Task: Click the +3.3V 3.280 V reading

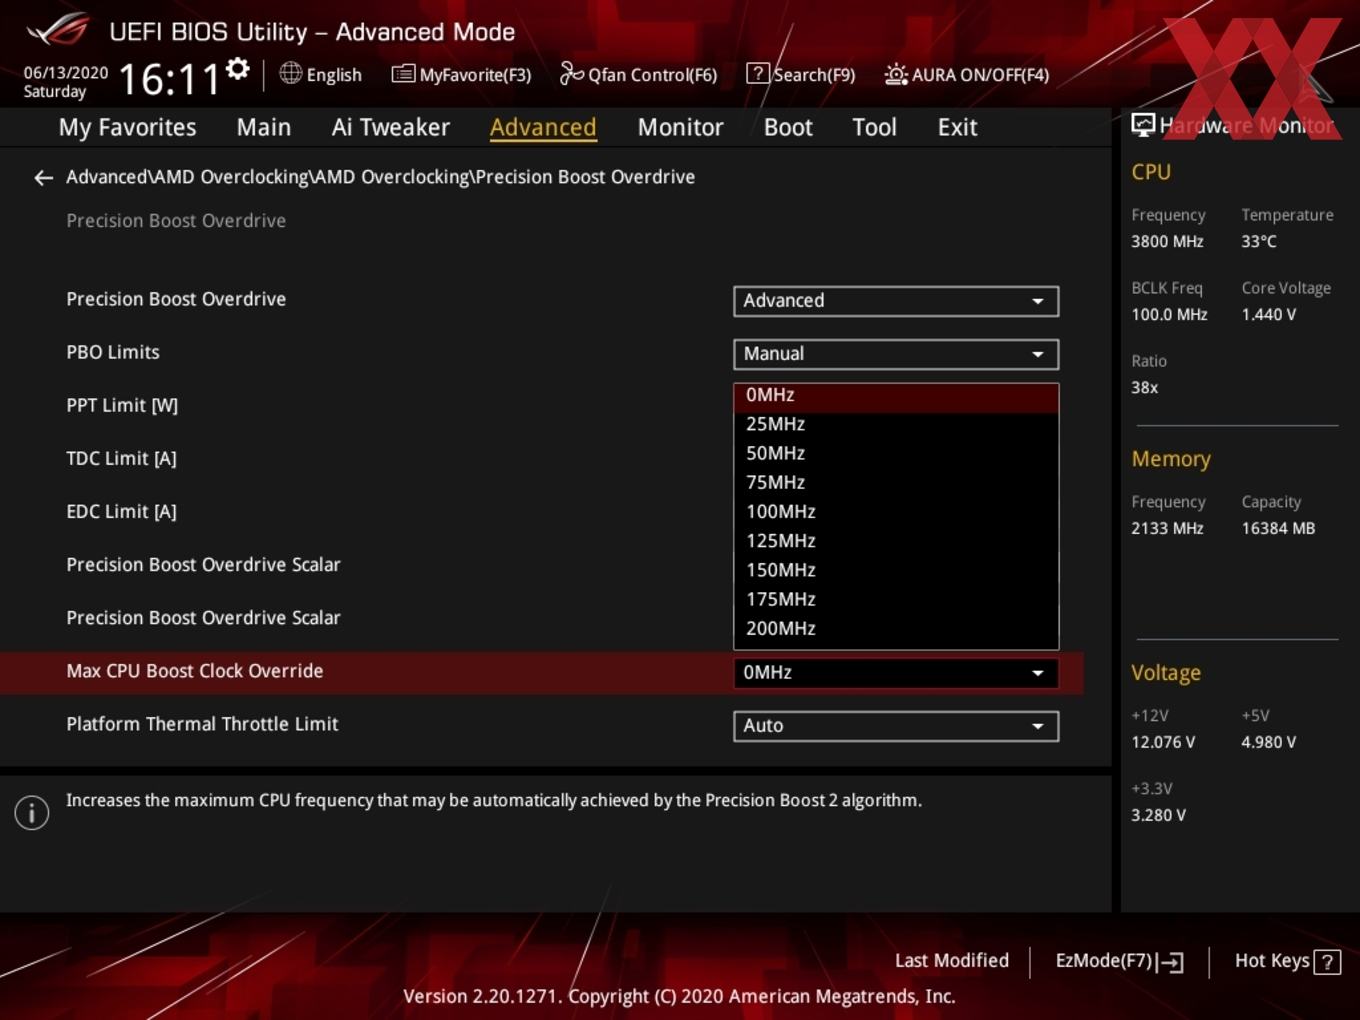Action: 1158,815
